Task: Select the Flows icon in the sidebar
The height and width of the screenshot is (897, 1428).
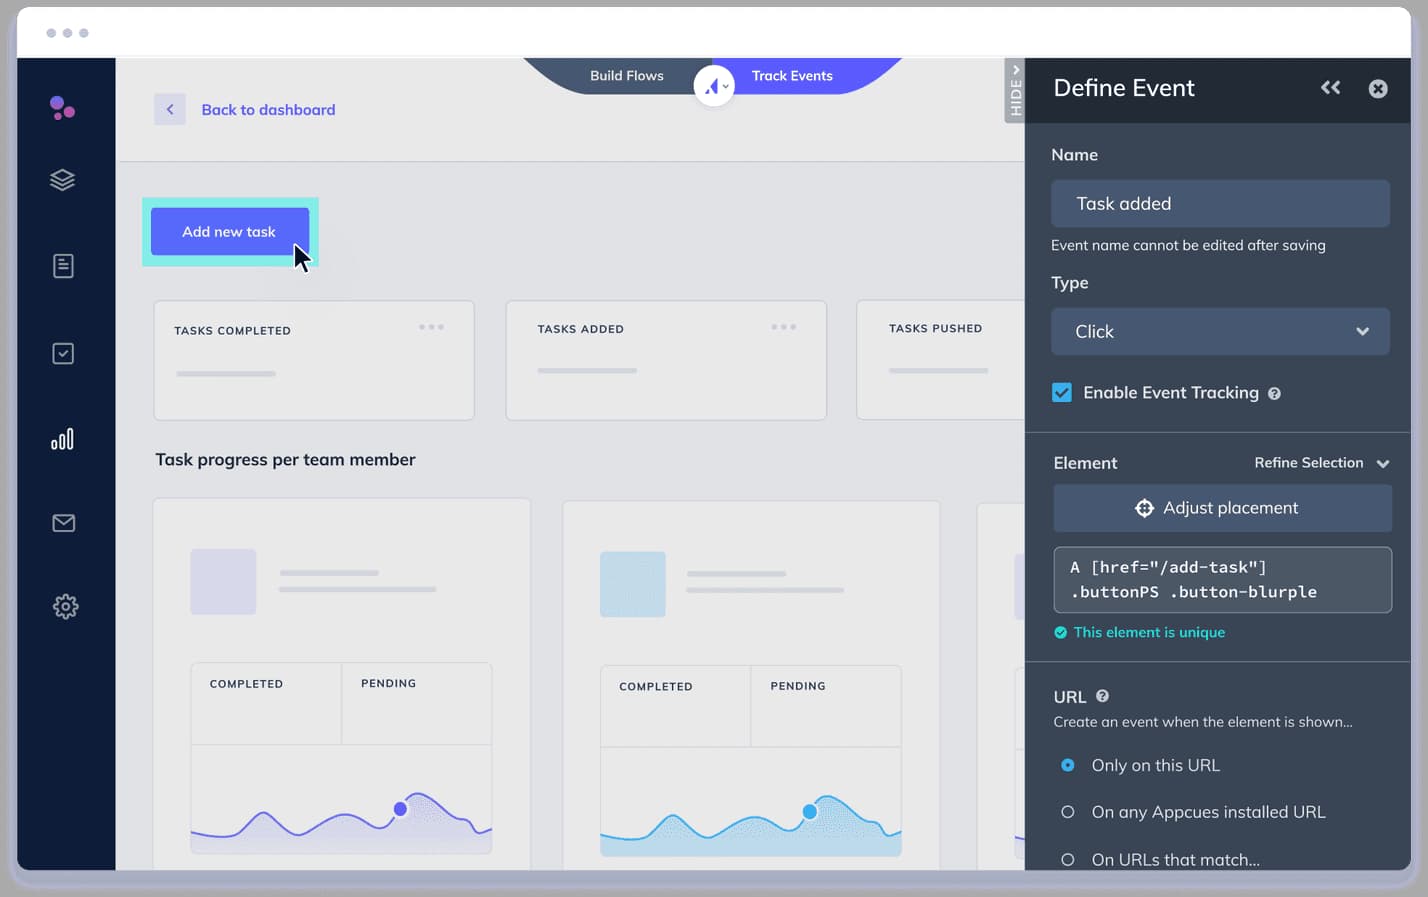Action: click(x=64, y=180)
